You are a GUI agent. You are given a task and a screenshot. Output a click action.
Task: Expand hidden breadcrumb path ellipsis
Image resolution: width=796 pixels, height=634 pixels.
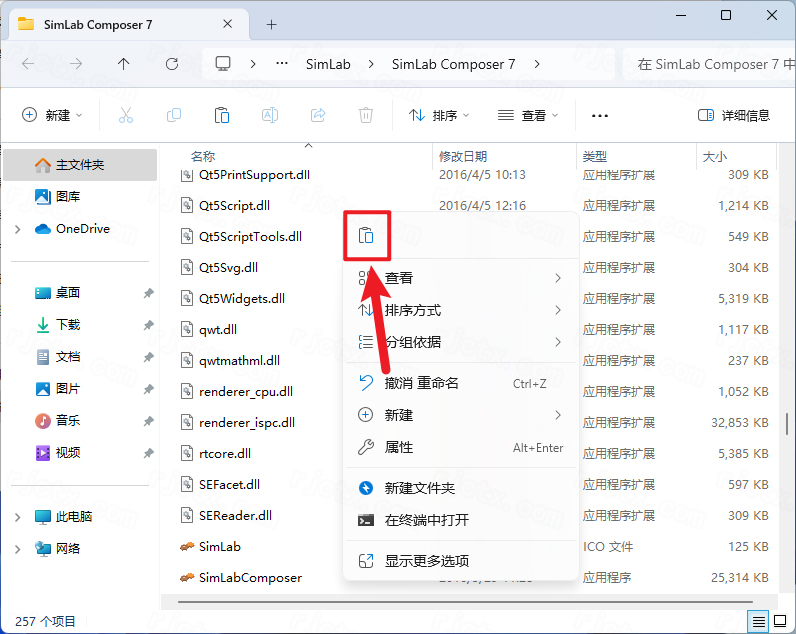pos(282,64)
